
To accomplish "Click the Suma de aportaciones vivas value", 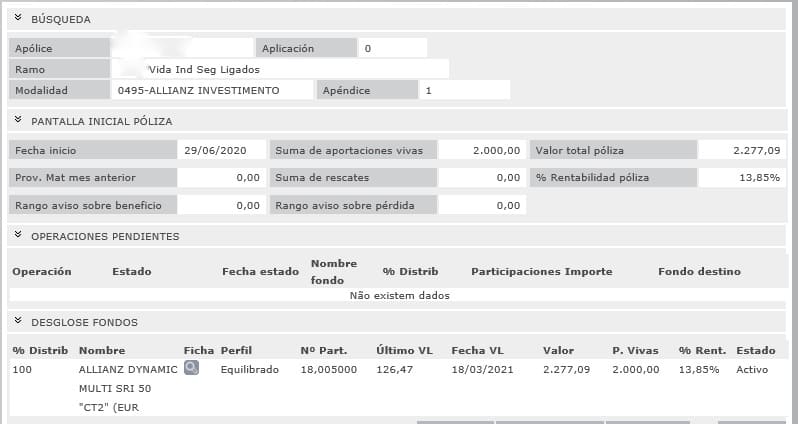I will pos(482,150).
